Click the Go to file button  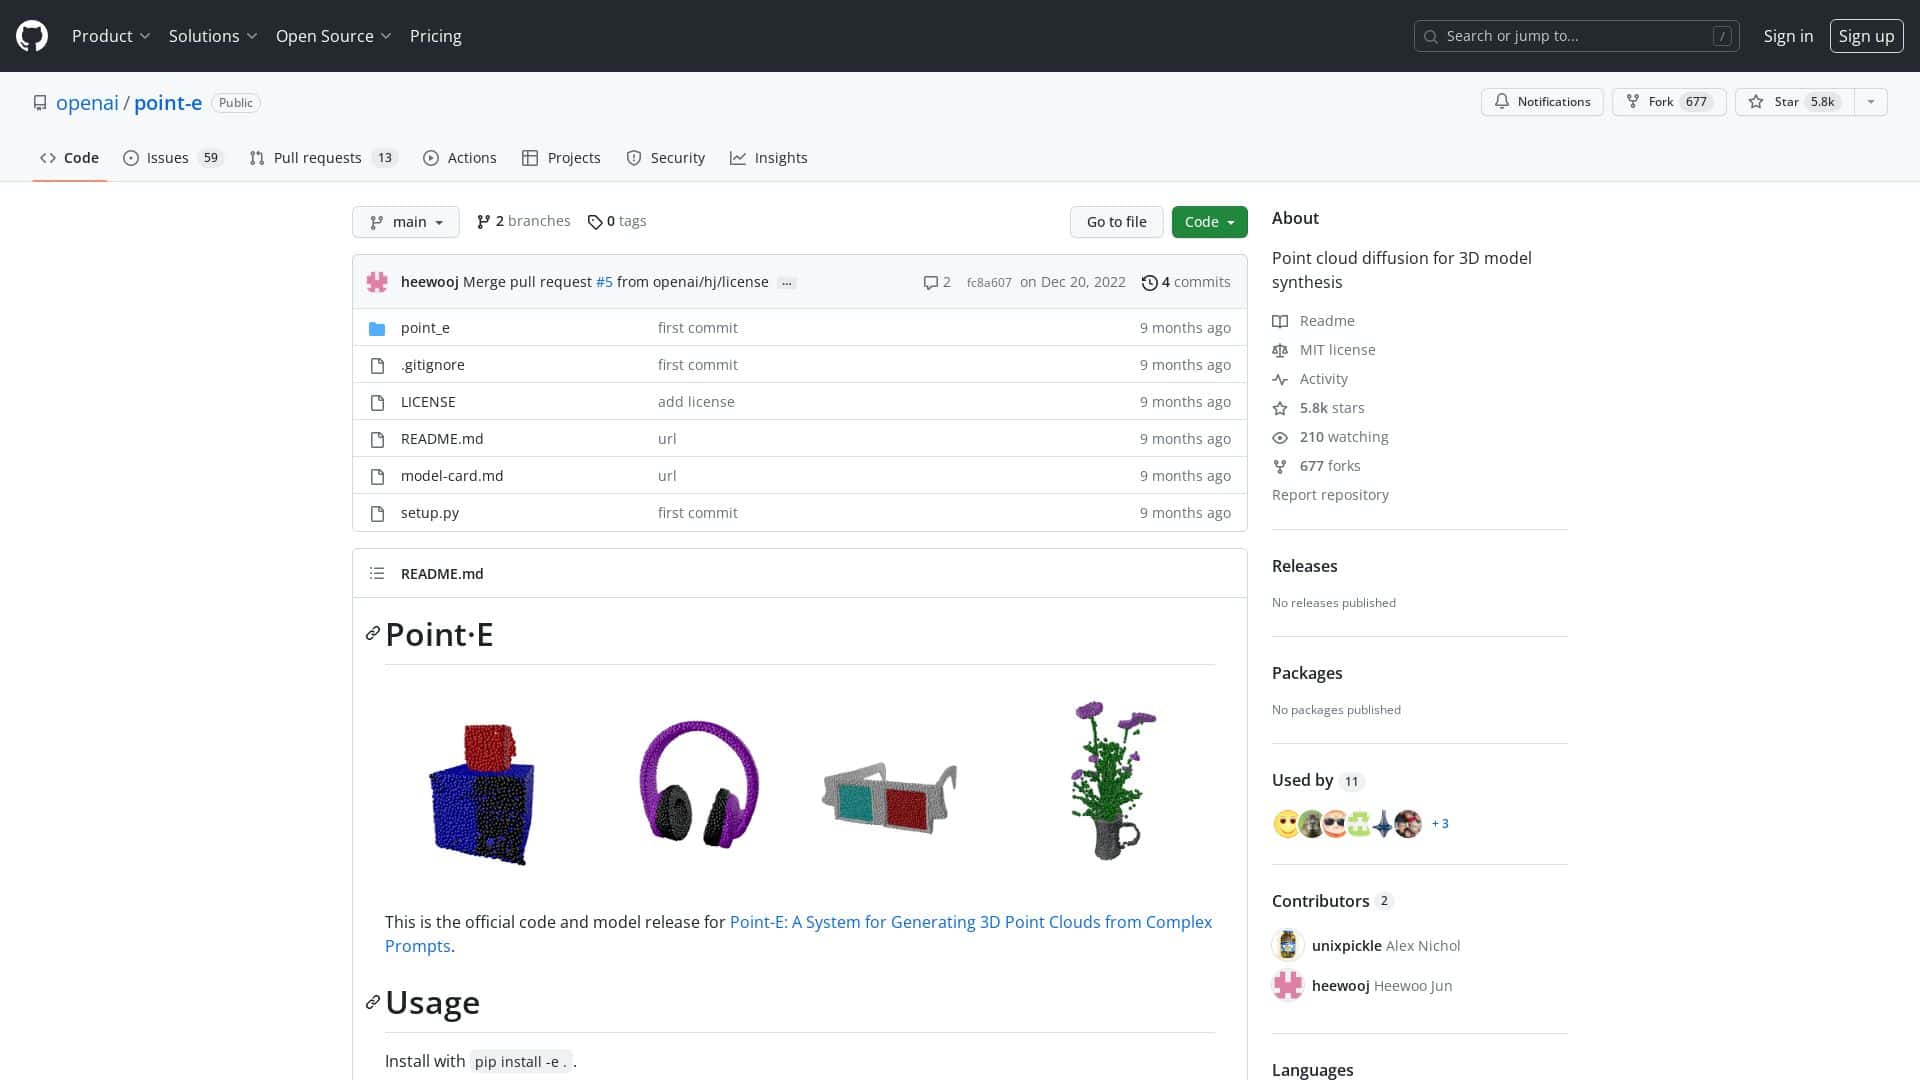tap(1116, 222)
